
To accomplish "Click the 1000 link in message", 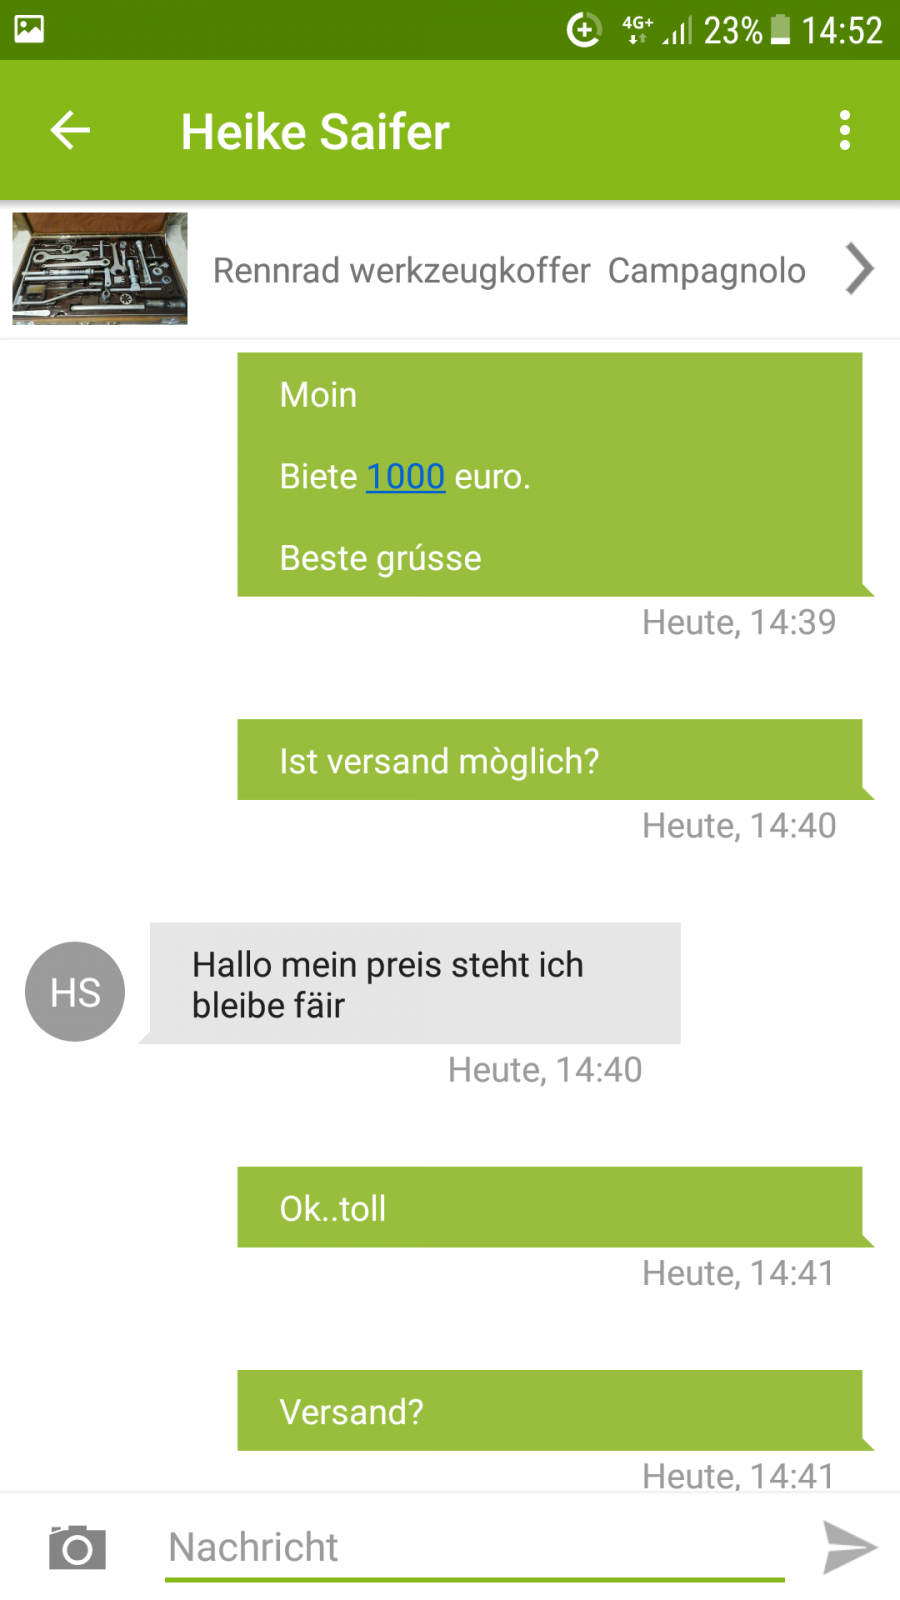I will 405,477.
